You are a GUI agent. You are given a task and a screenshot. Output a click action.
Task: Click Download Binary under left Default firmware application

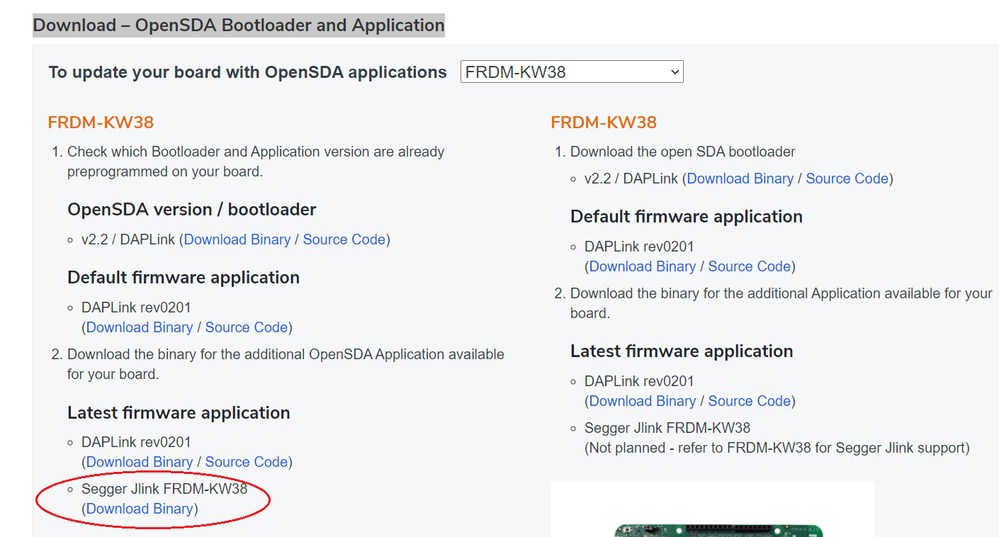(139, 327)
